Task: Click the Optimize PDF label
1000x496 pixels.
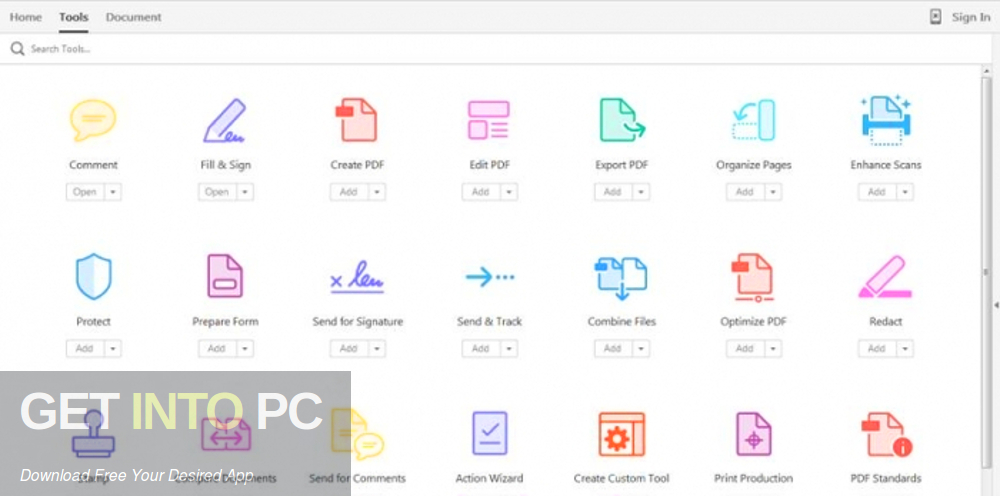Action: coord(753,322)
